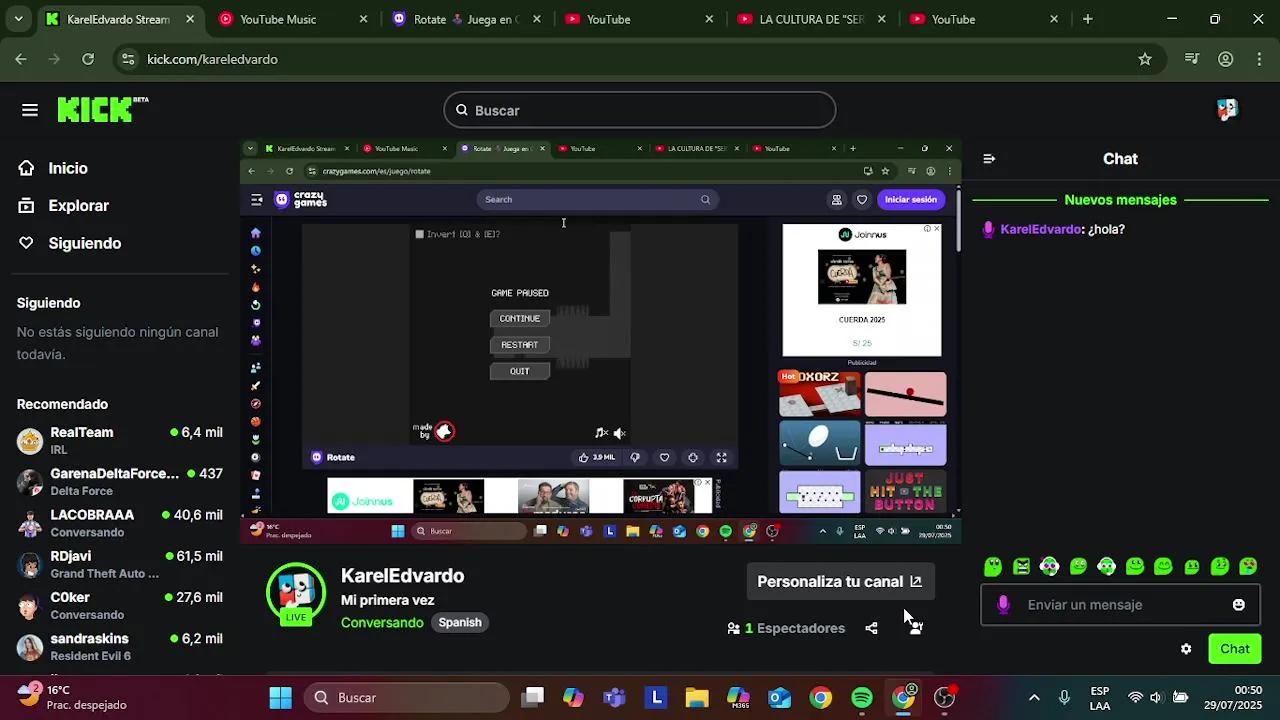Image resolution: width=1280 pixels, height=720 pixels.
Task: Open chat settings gear
Action: (1186, 649)
